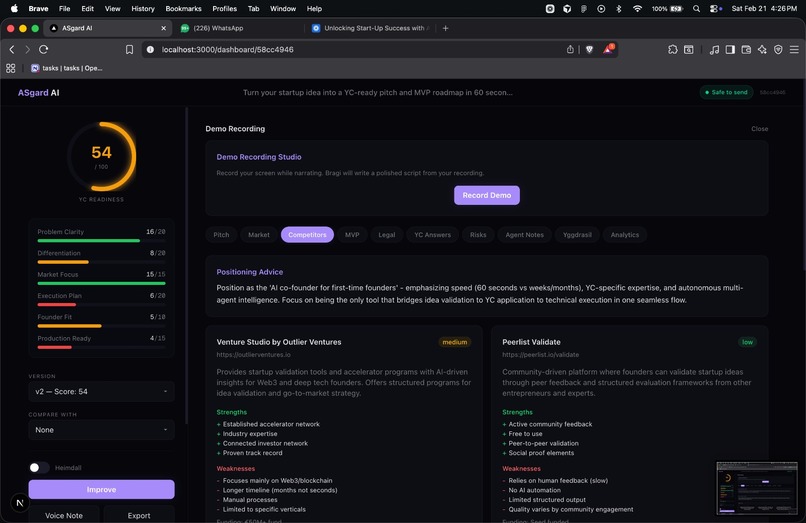Open the peerlist.io/validate link
806x523 pixels.
540,354
